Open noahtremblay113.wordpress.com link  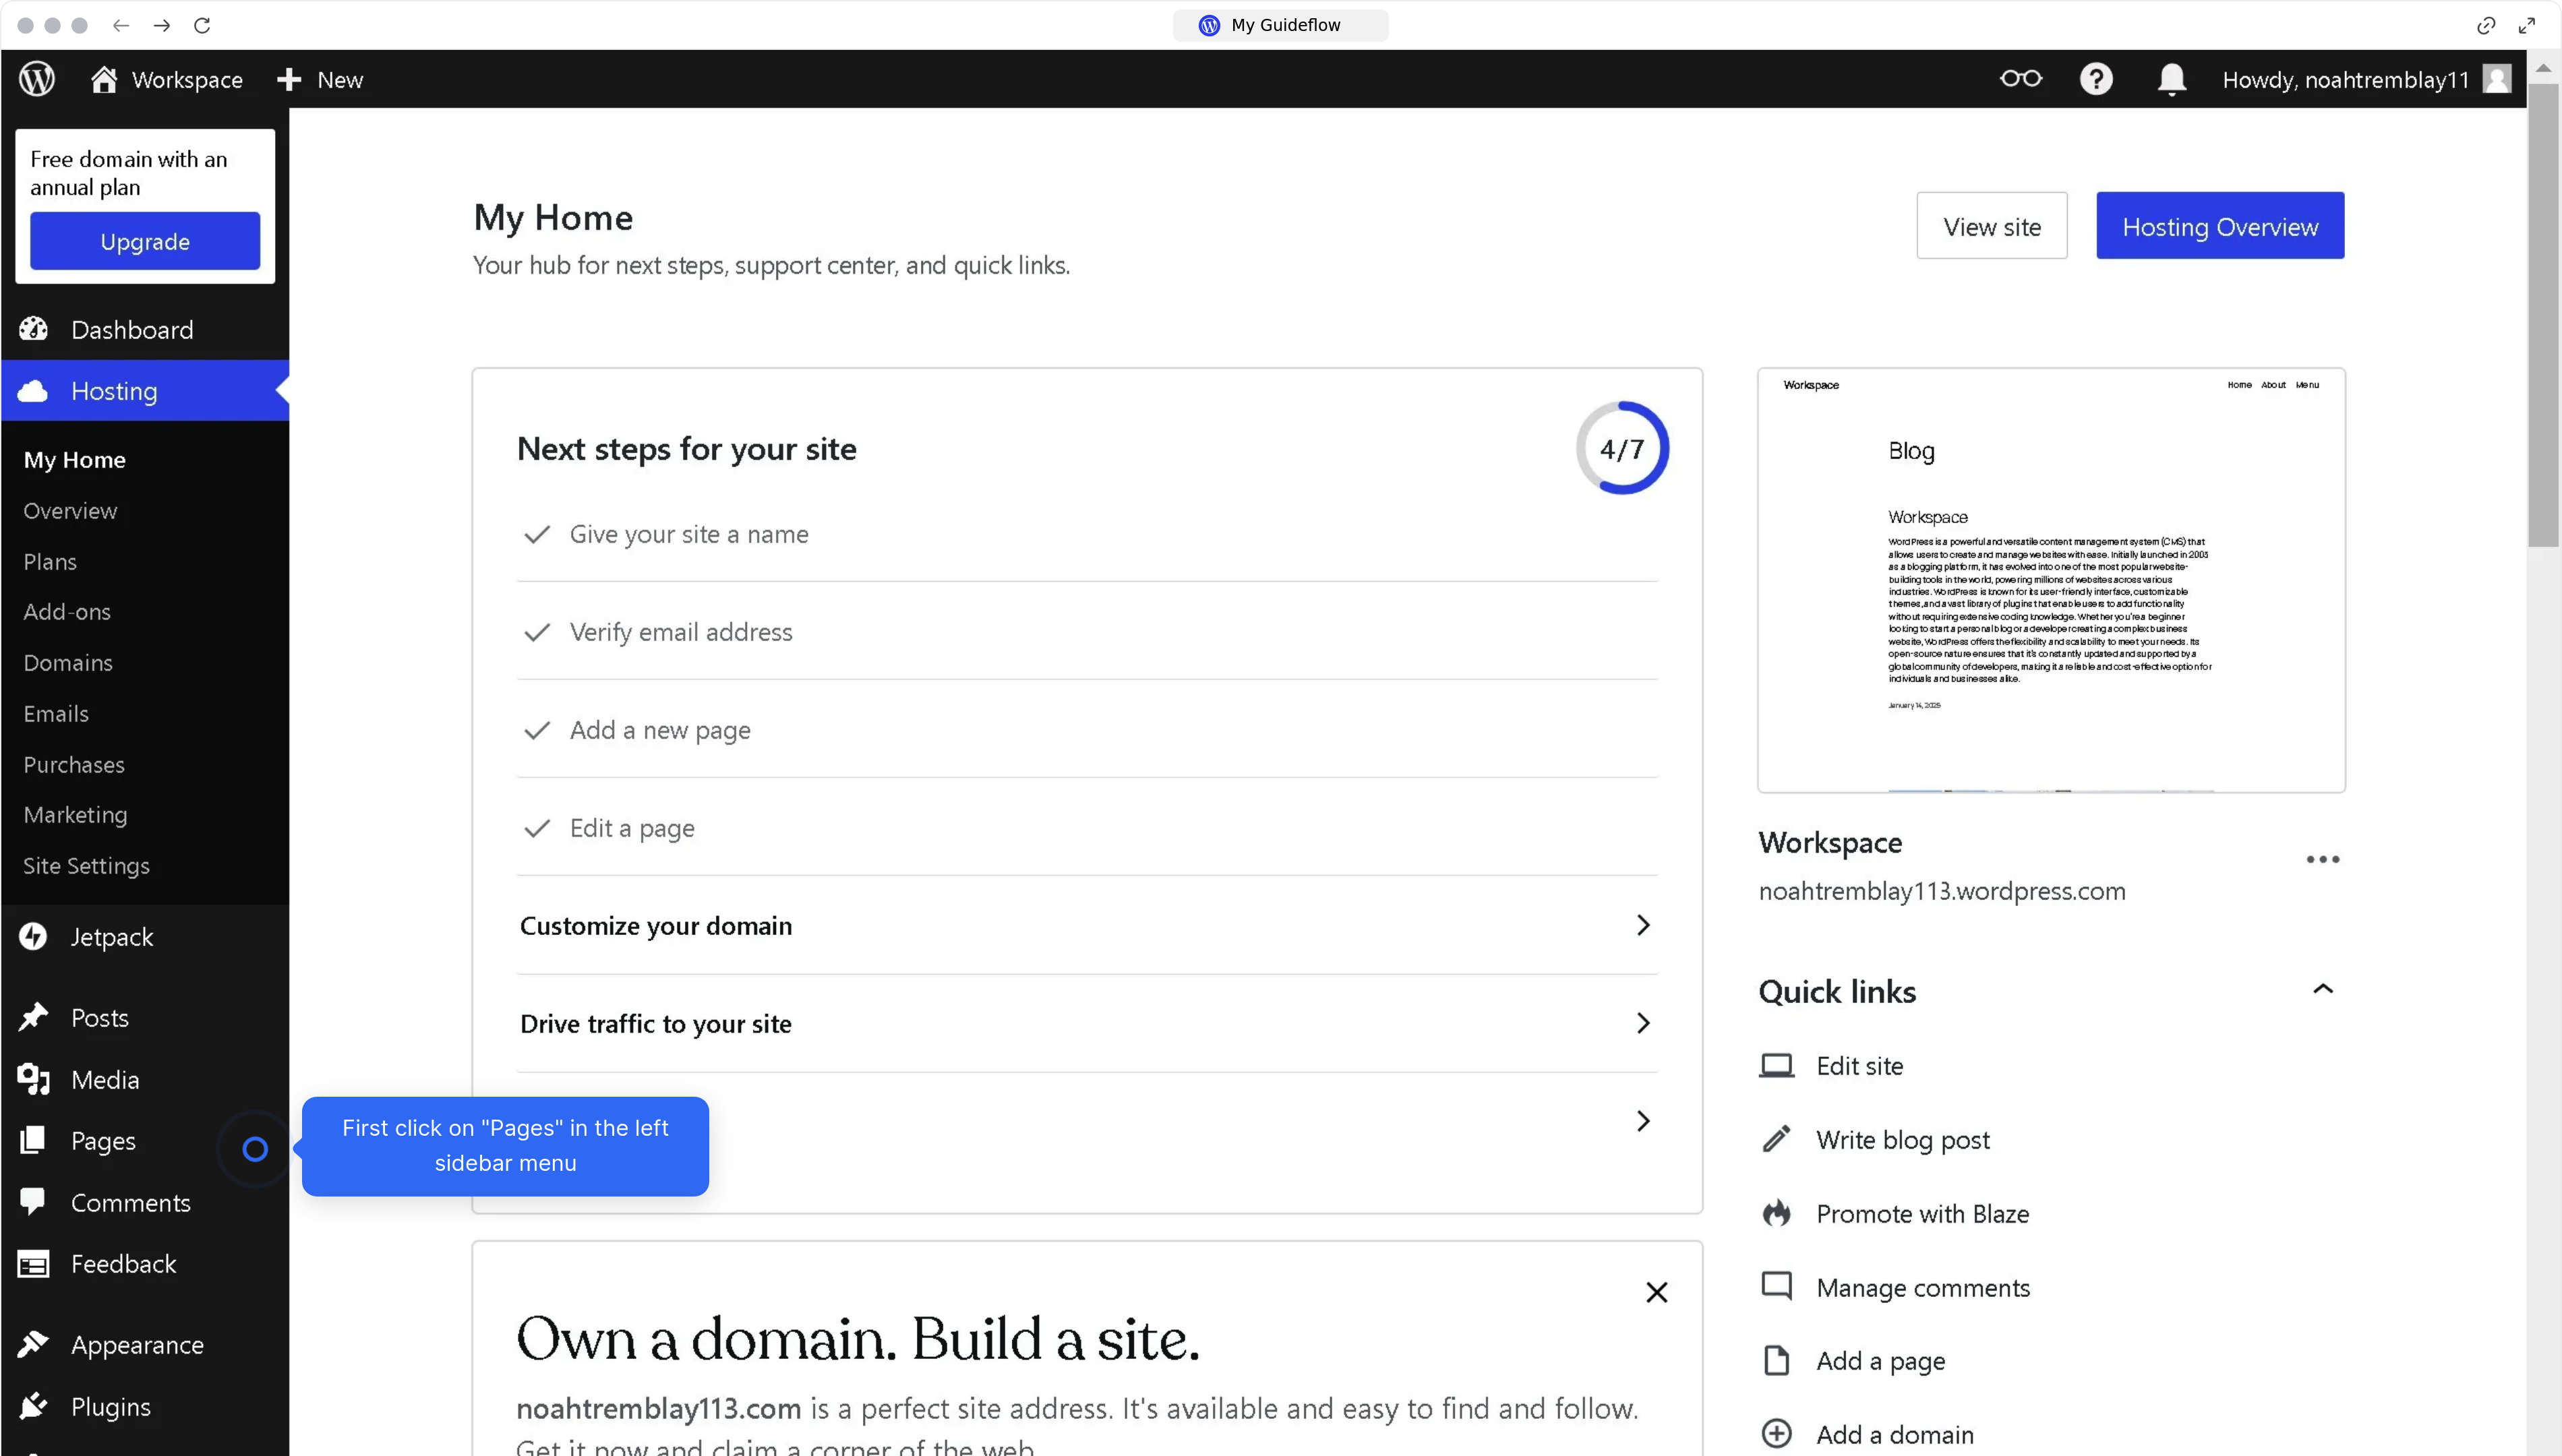click(1941, 890)
